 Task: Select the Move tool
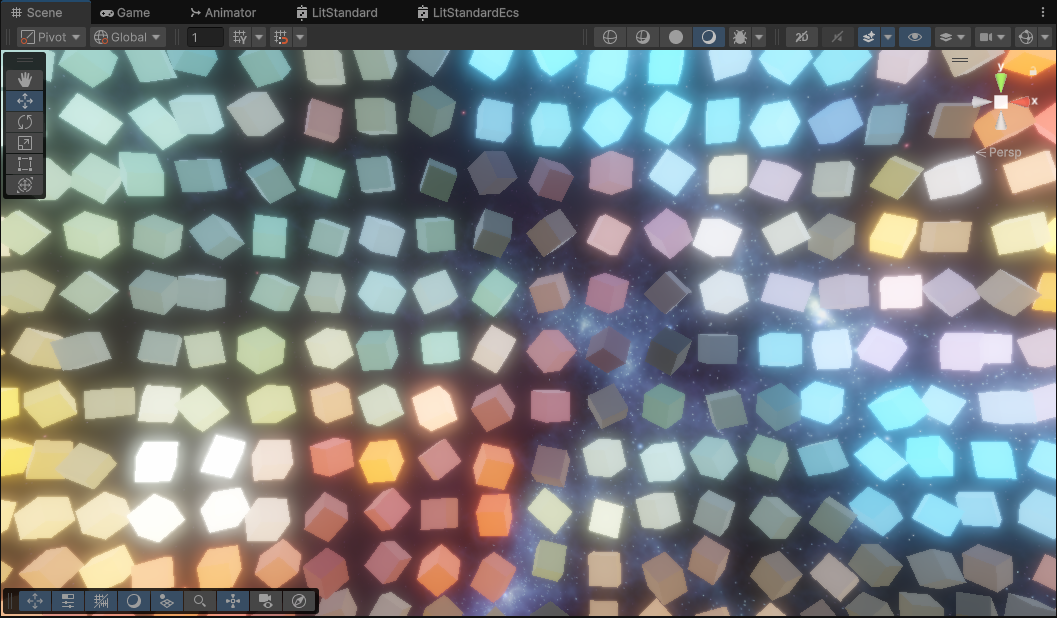tap(24, 100)
